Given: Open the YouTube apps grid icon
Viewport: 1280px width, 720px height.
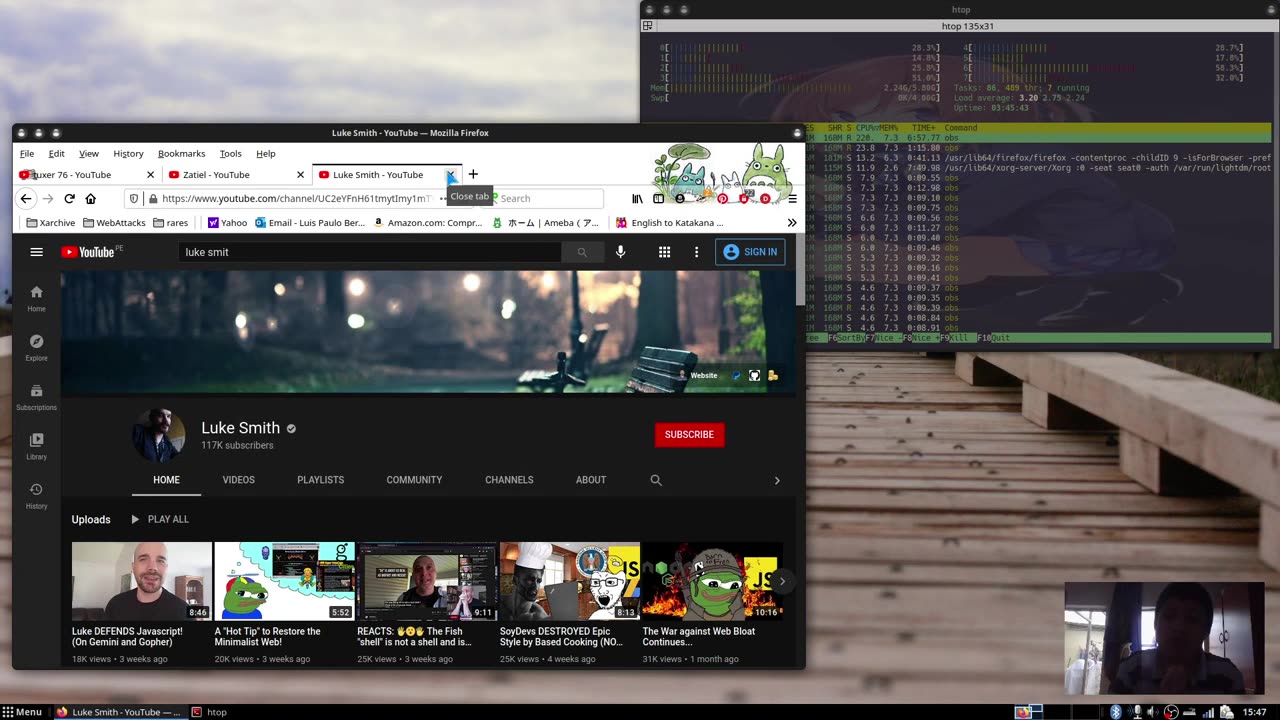Looking at the screenshot, I should (x=664, y=252).
